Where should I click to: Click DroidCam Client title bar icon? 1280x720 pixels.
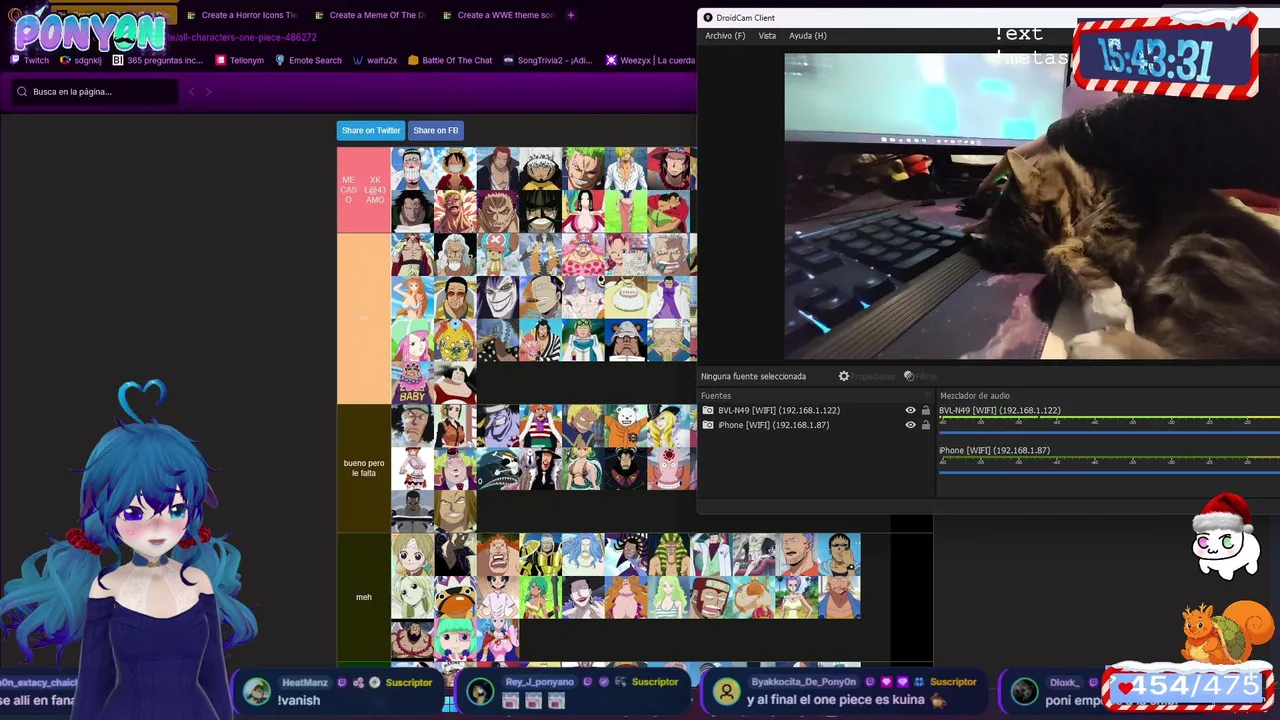(708, 18)
